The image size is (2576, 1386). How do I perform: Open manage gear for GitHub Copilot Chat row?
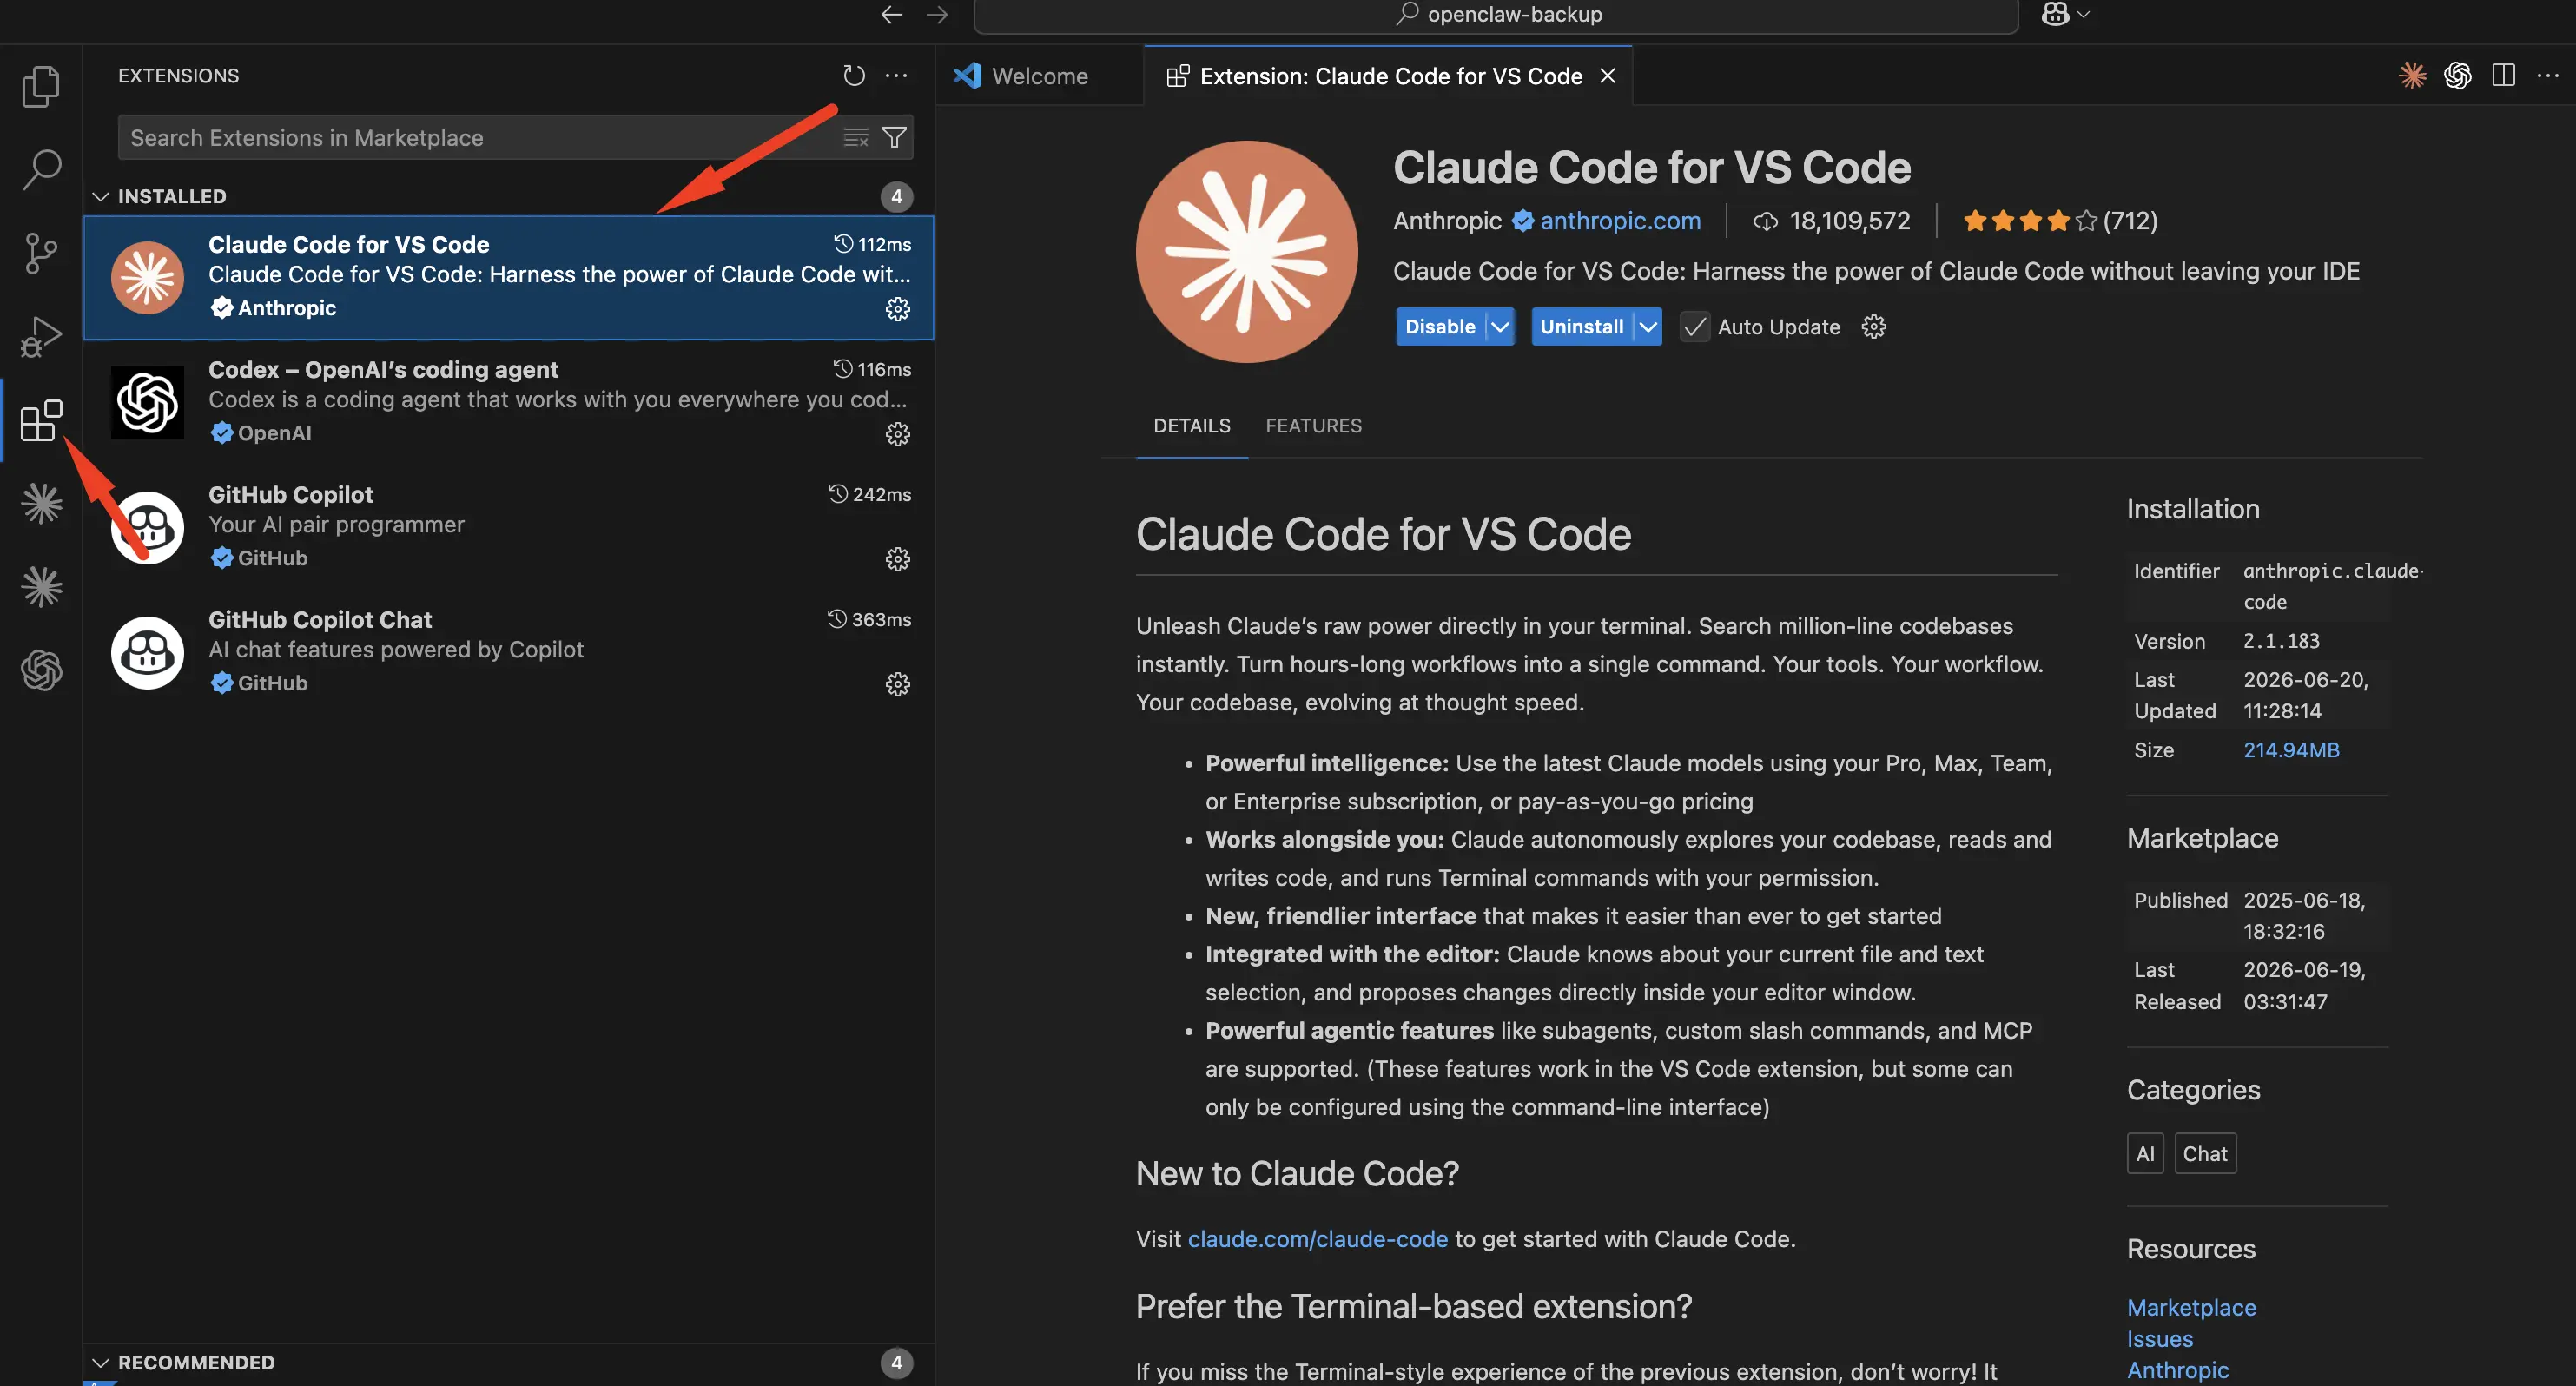pyautogui.click(x=897, y=684)
